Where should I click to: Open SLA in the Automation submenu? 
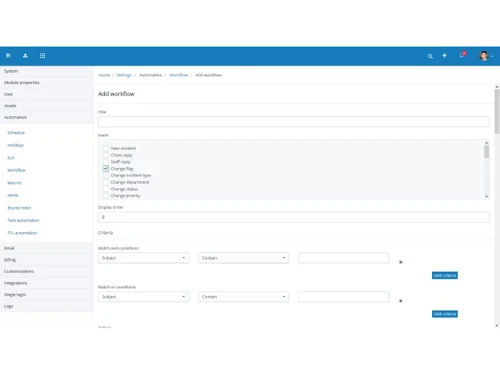(11, 158)
